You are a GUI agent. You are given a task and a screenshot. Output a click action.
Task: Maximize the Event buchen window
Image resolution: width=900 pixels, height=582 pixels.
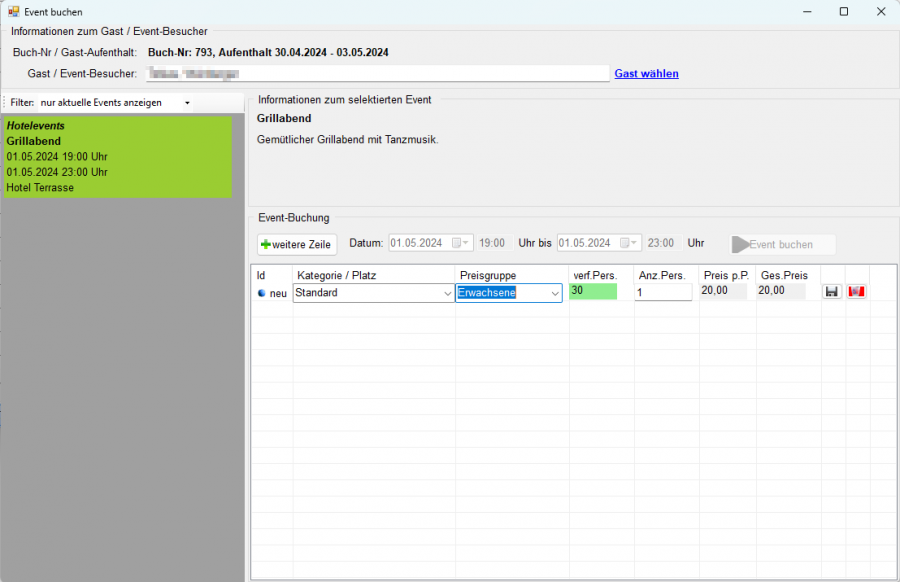pyautogui.click(x=843, y=11)
